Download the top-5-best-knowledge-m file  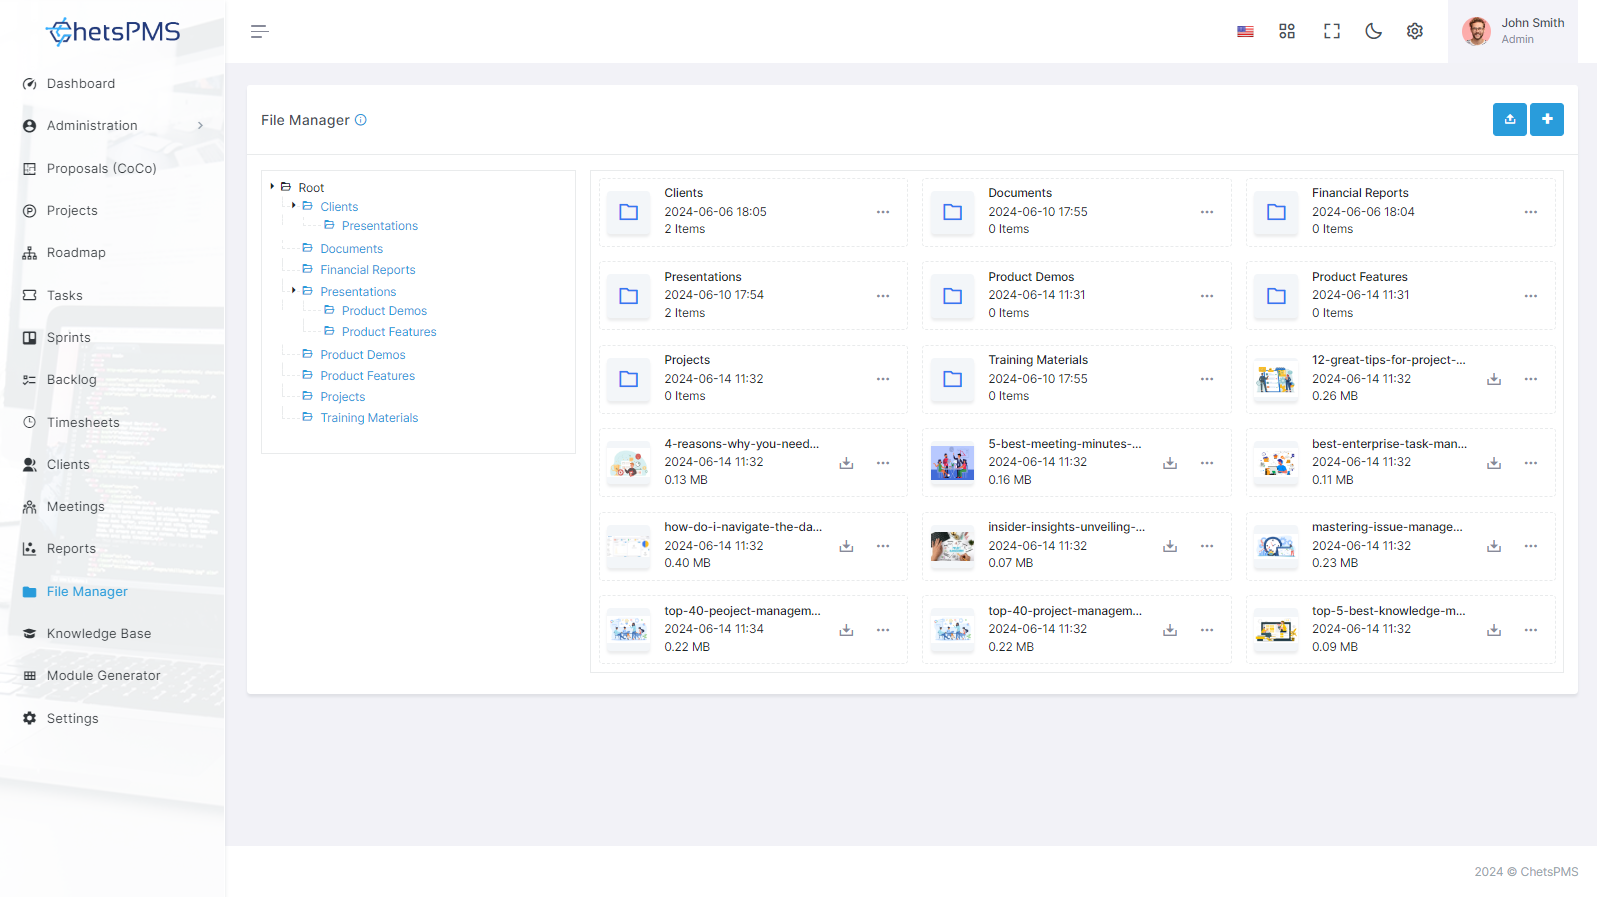(1494, 630)
